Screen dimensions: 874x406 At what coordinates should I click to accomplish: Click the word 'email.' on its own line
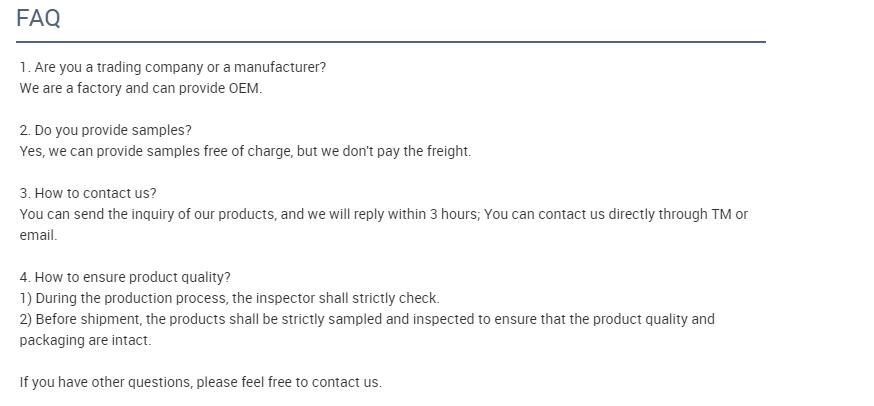(38, 235)
